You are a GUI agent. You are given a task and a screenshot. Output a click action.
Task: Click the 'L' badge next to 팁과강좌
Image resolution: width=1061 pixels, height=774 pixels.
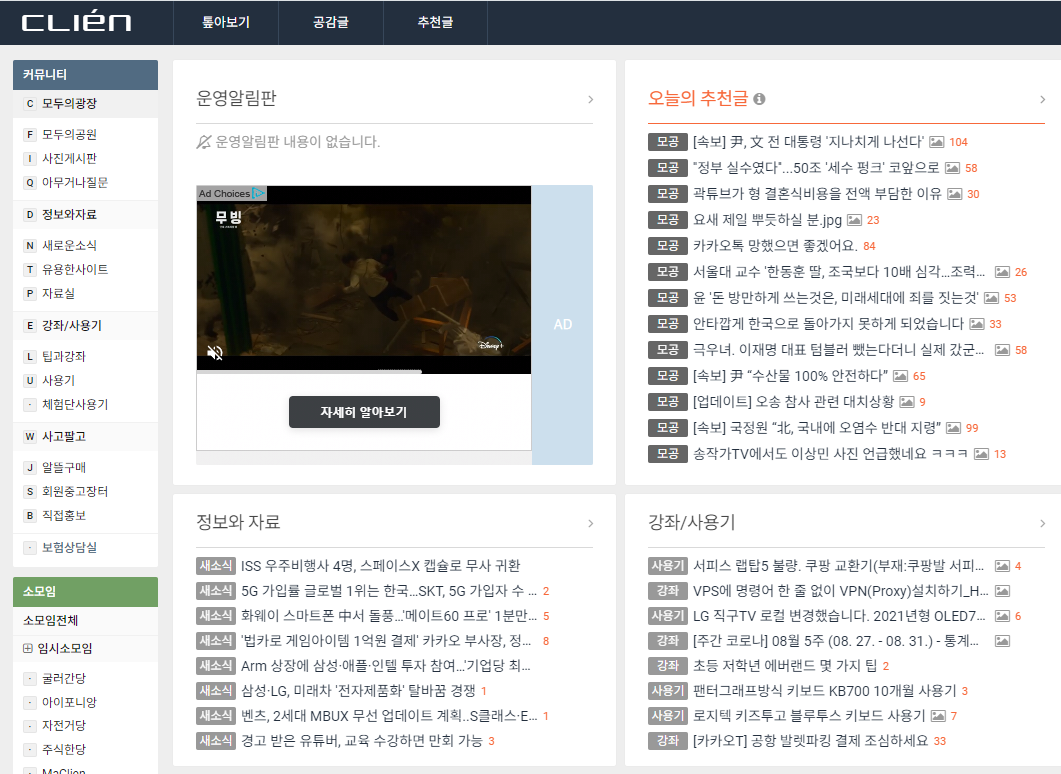tap(30, 357)
